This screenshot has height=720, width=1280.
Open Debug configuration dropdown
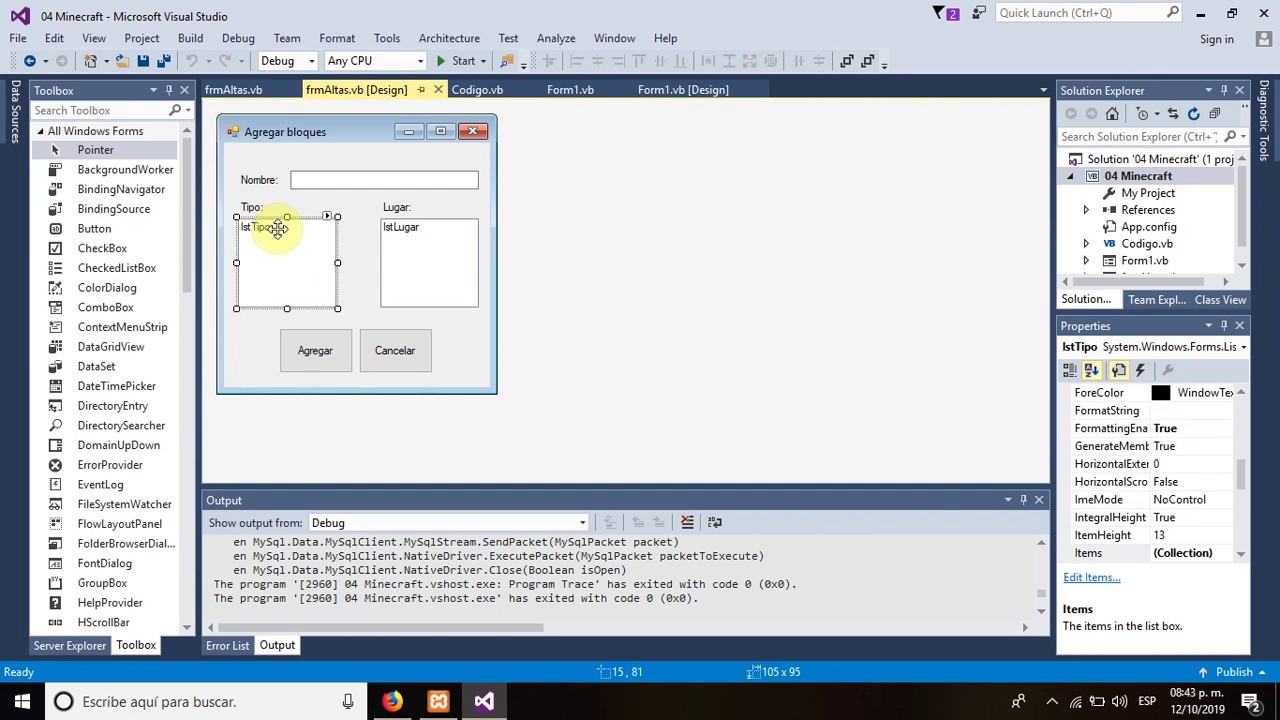[x=311, y=61]
